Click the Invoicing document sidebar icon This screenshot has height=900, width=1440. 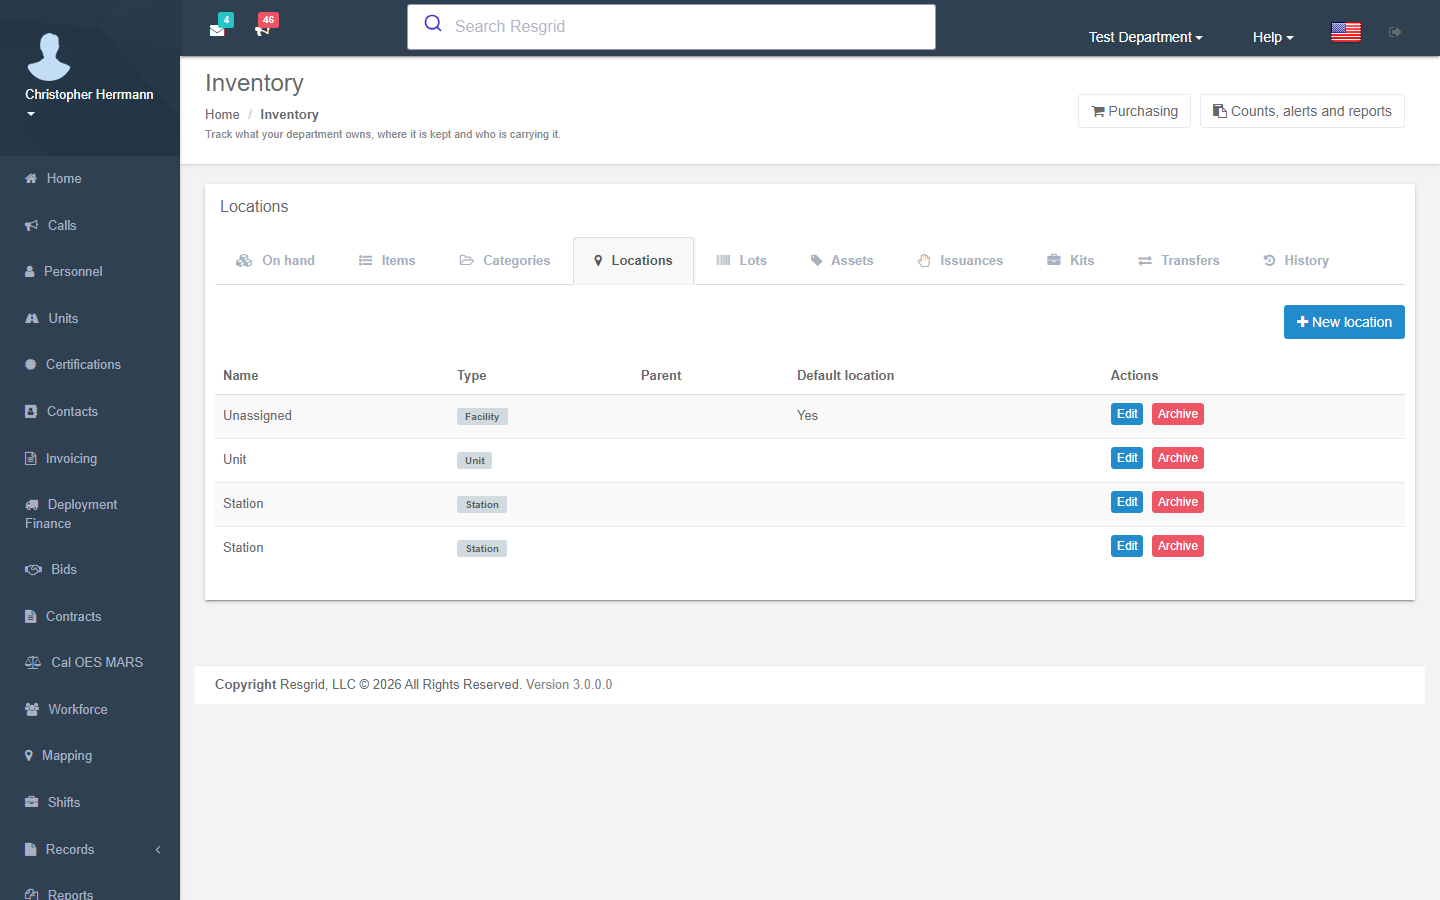30,459
